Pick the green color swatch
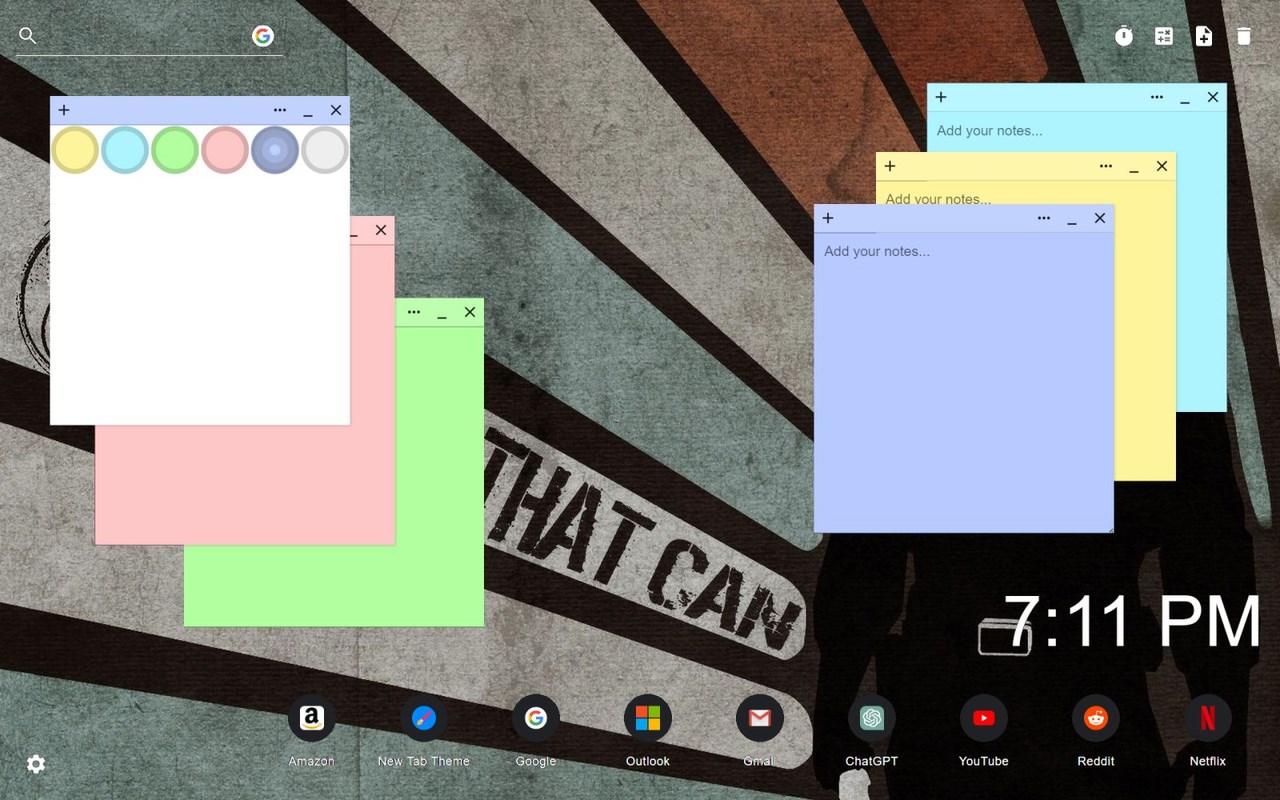 [x=175, y=150]
